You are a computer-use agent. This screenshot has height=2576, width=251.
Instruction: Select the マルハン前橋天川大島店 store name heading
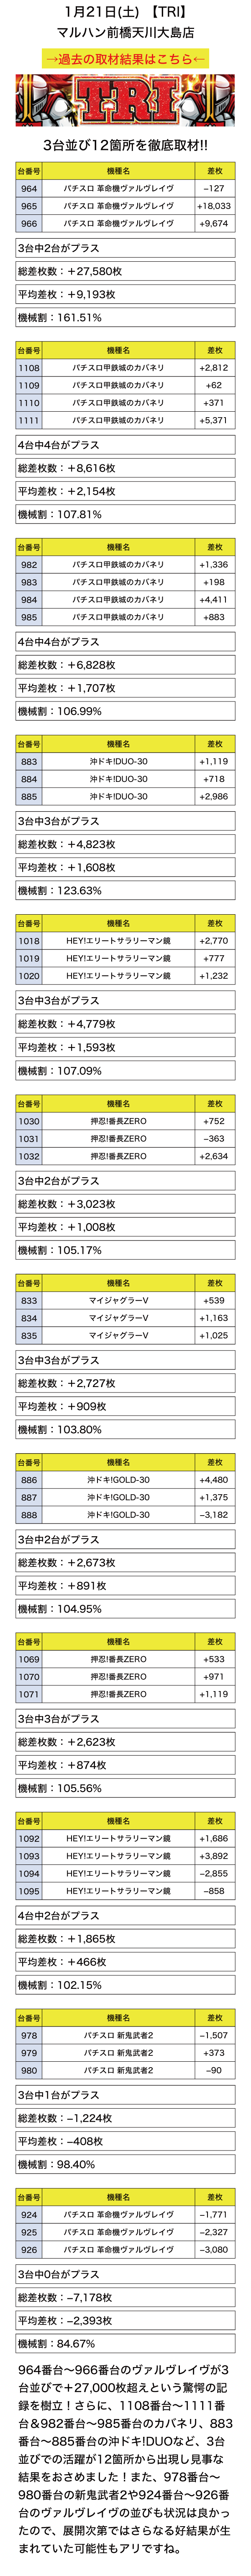(x=125, y=34)
